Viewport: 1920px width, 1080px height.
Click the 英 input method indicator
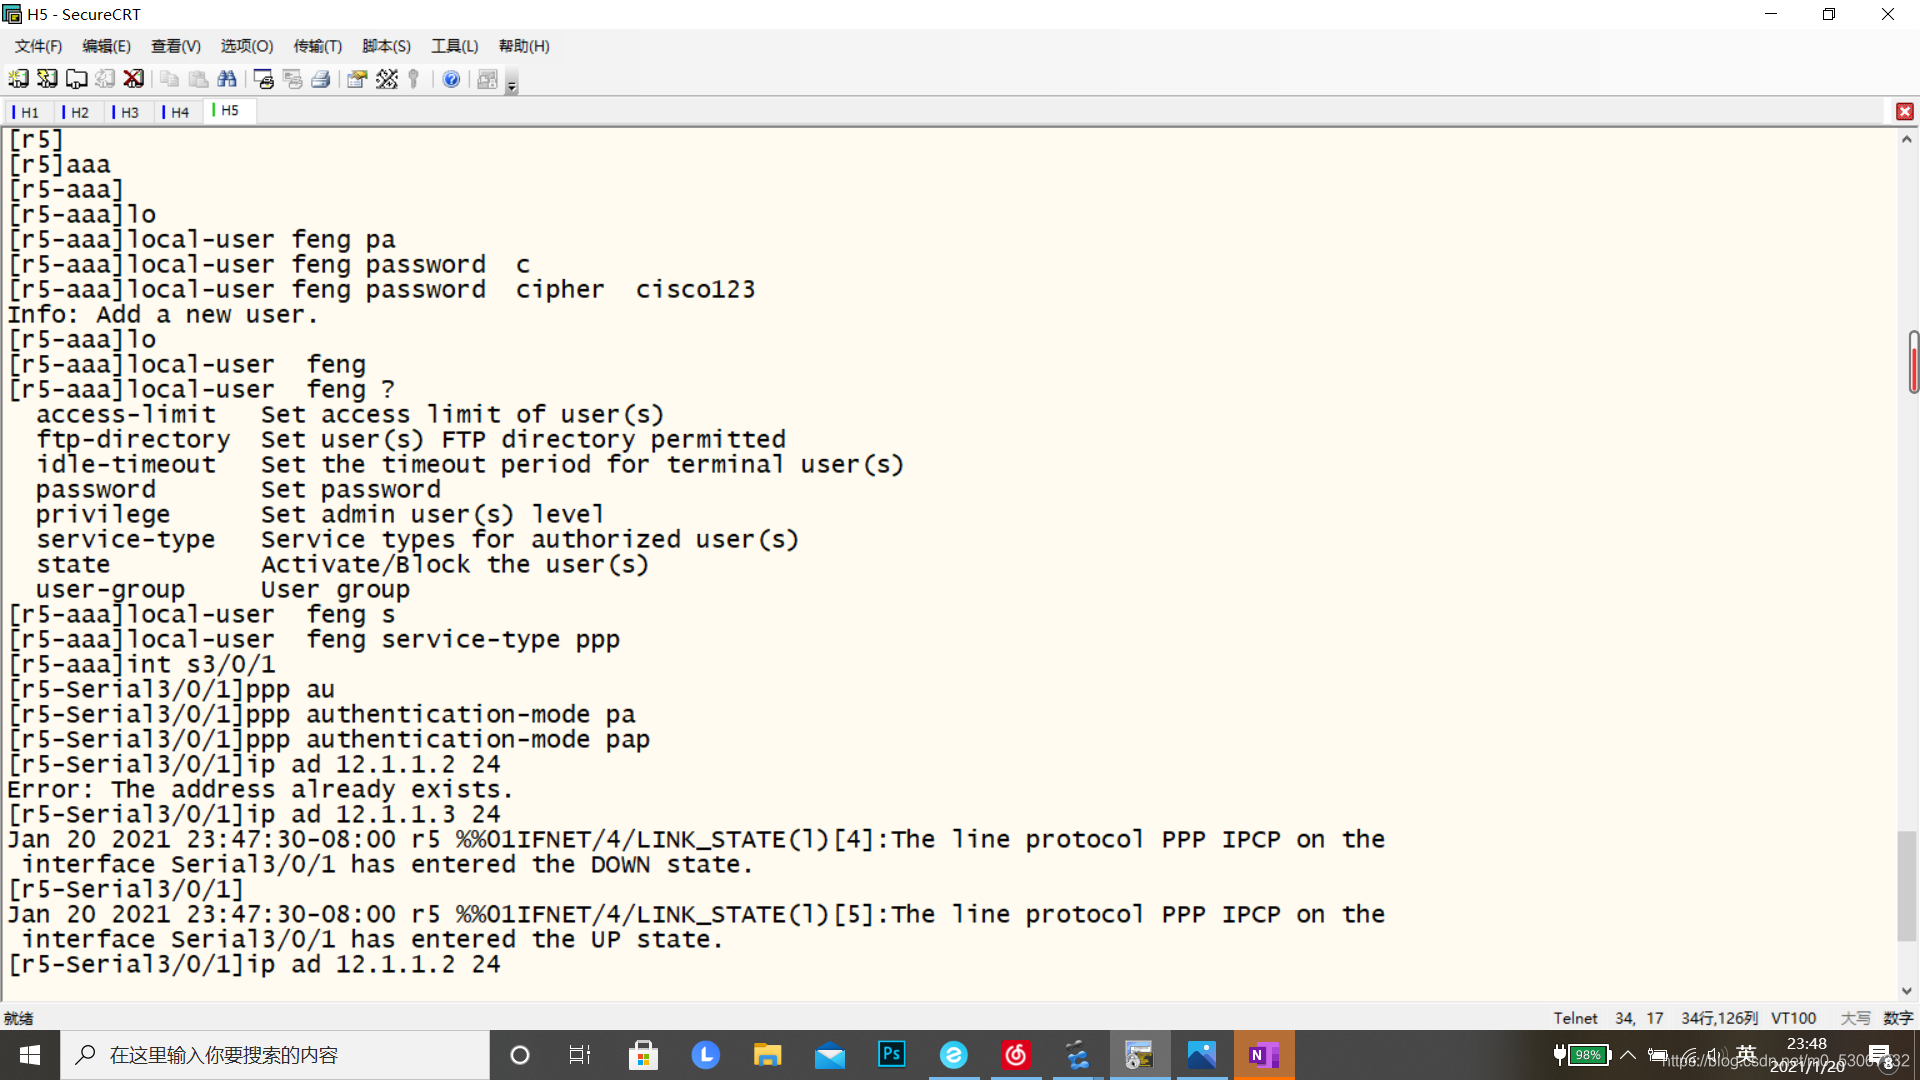tap(1746, 1054)
